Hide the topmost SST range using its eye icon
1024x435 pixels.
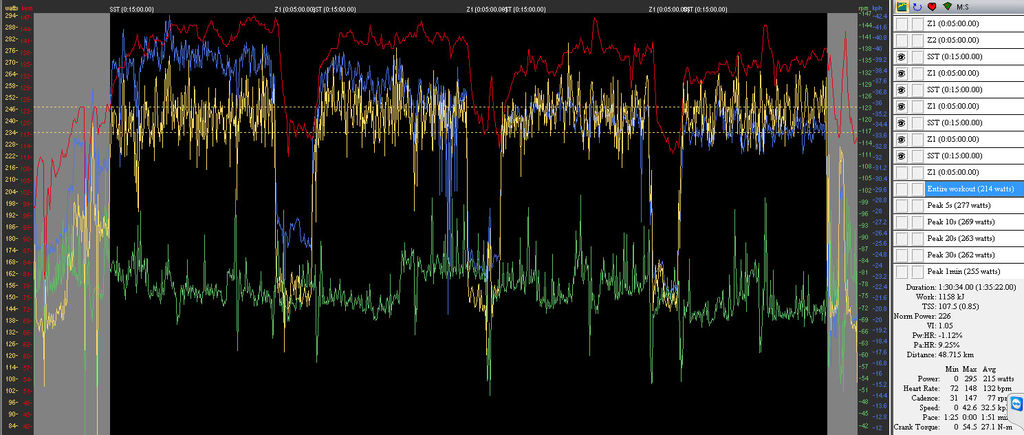[902, 57]
